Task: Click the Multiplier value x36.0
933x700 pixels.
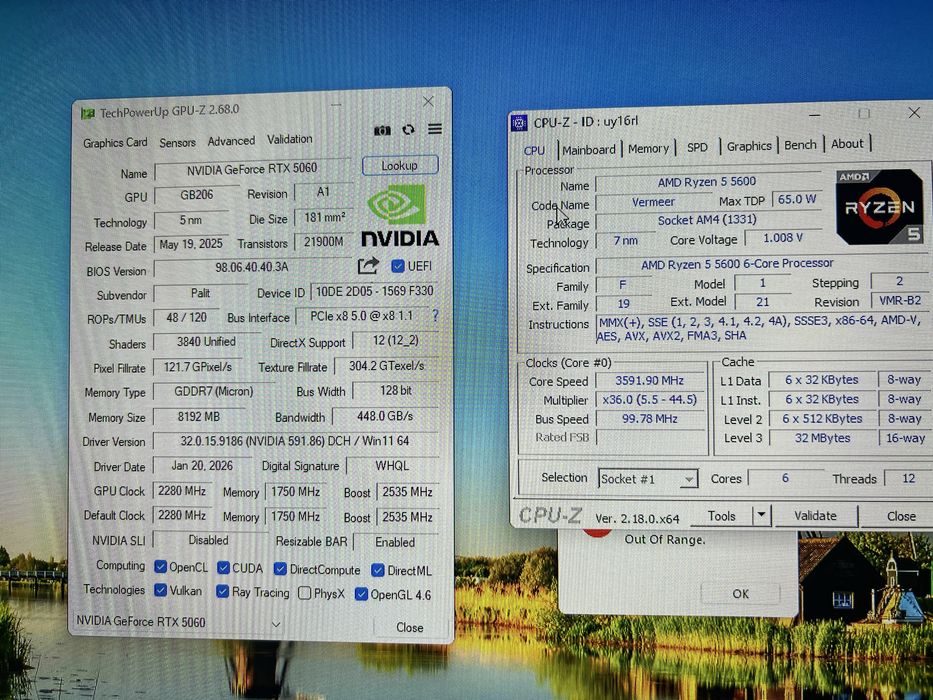Action: coord(649,399)
